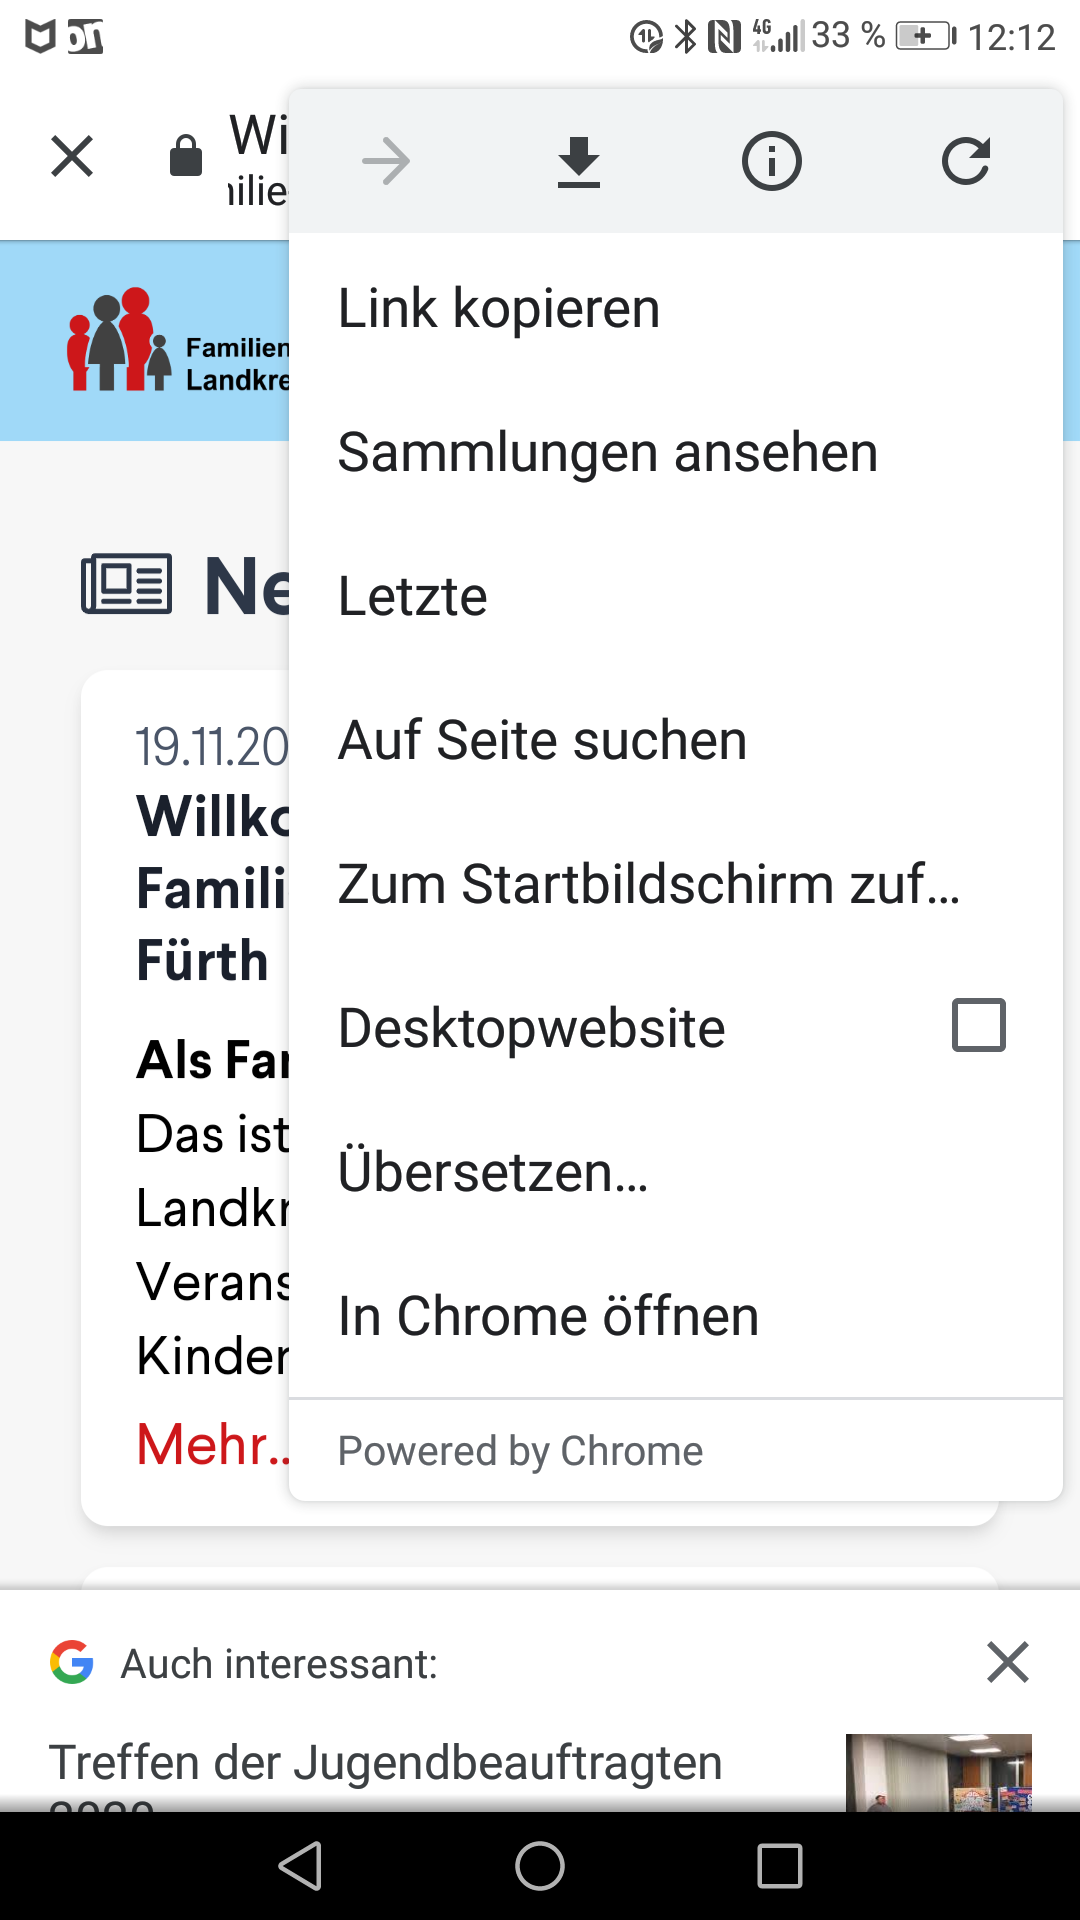Reload the page with refresh icon

[x=966, y=161]
